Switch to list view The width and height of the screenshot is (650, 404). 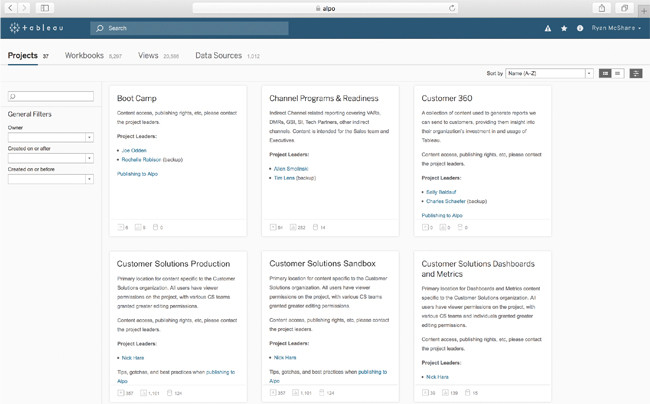point(618,73)
